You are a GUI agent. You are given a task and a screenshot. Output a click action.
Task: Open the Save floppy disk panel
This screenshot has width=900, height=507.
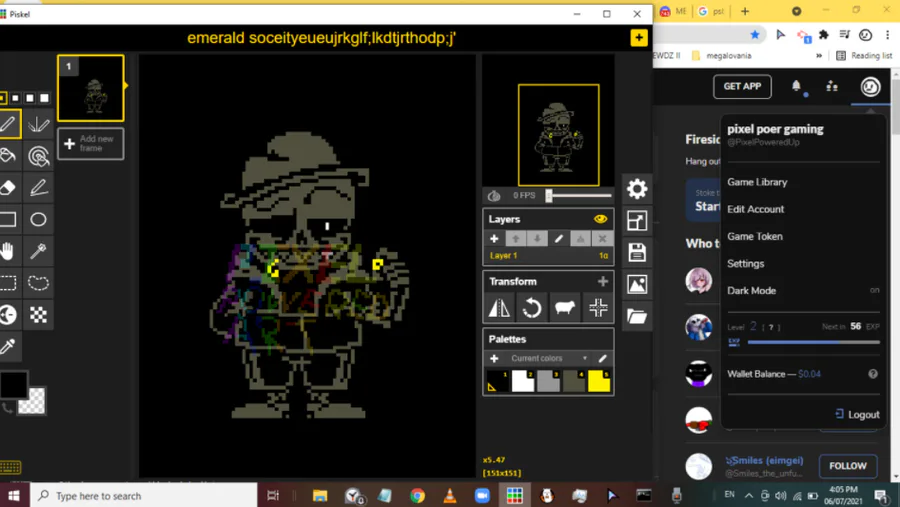pos(637,252)
